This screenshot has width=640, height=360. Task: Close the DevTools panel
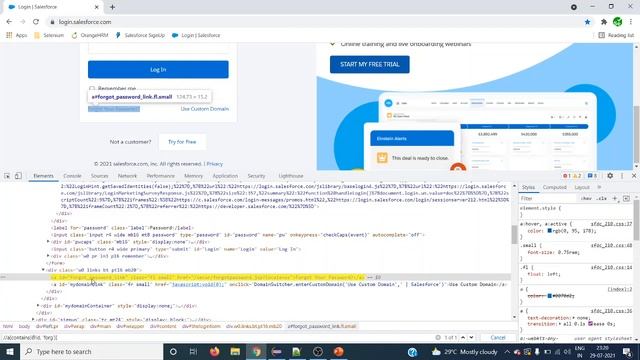pyautogui.click(x=634, y=176)
